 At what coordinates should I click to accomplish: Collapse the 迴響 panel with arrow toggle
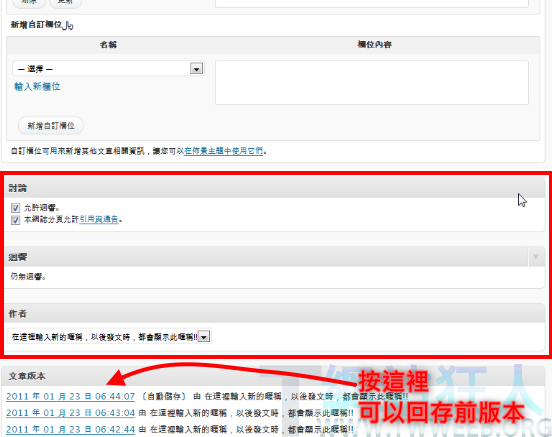click(536, 257)
